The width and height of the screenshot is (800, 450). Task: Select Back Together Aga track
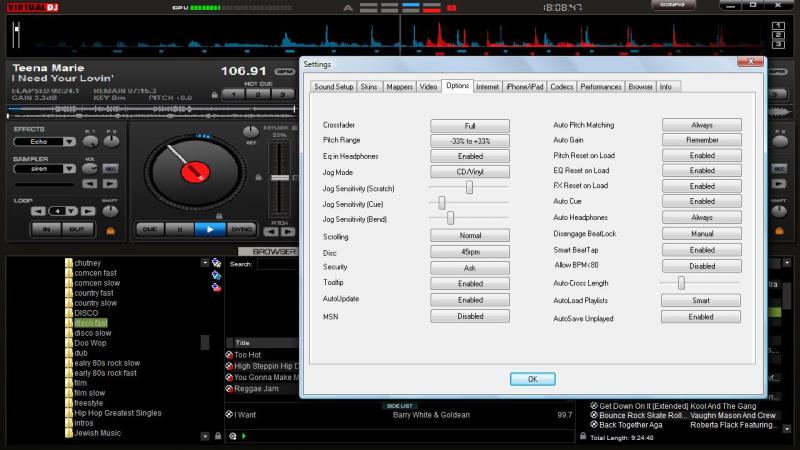[x=631, y=425]
